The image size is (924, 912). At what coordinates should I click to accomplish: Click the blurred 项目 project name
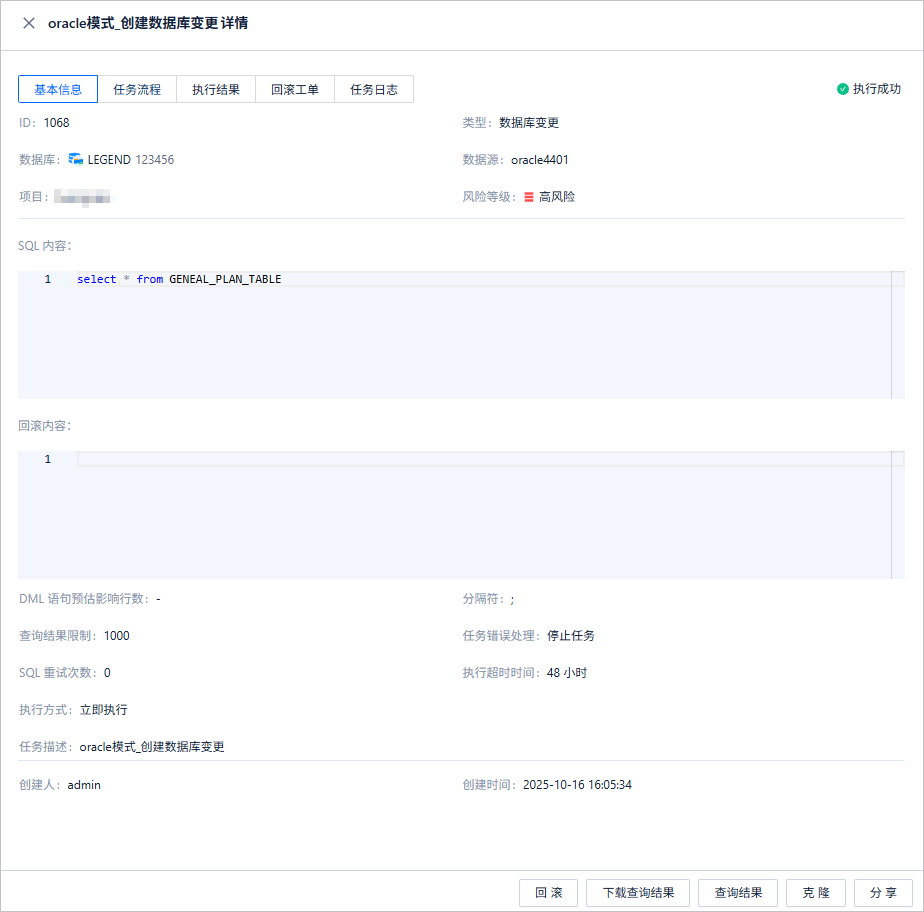click(x=82, y=197)
